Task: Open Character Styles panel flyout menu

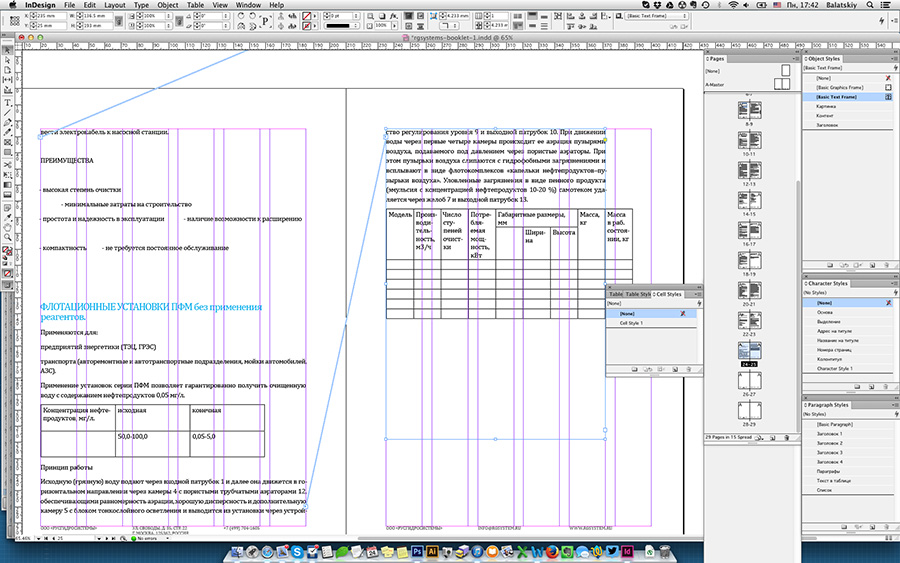Action: [x=894, y=284]
